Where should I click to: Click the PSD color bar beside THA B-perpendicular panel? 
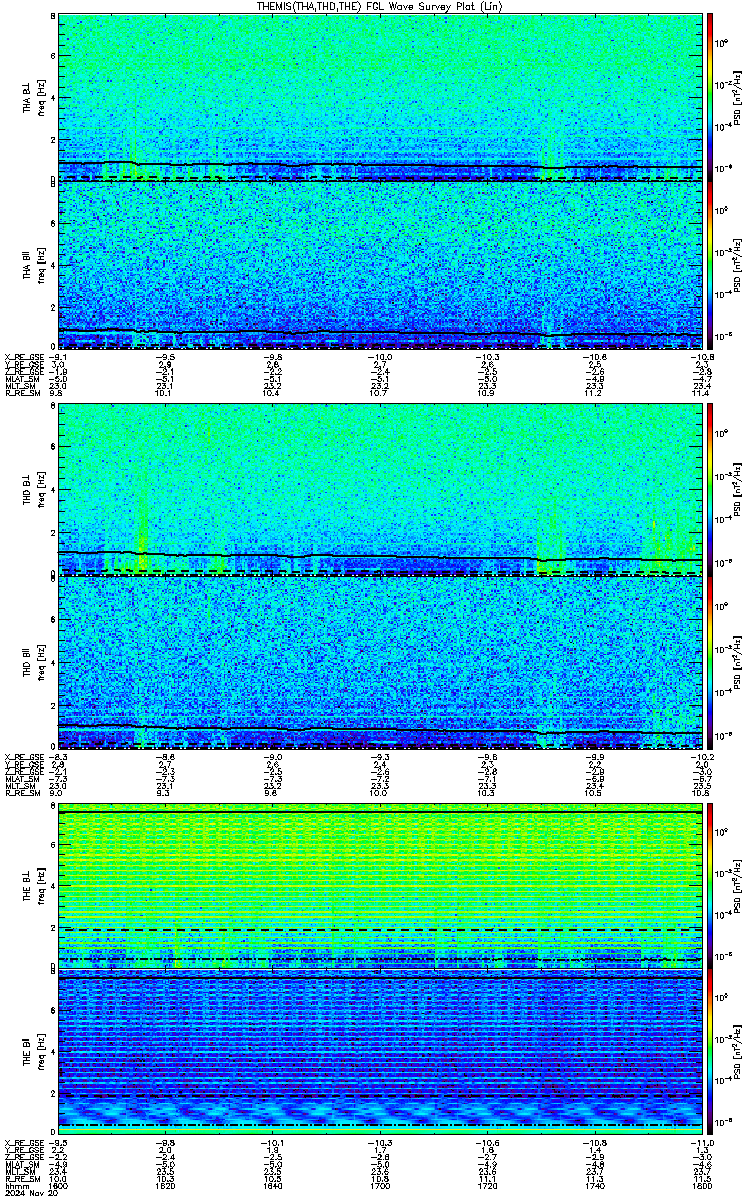pyautogui.click(x=710, y=97)
